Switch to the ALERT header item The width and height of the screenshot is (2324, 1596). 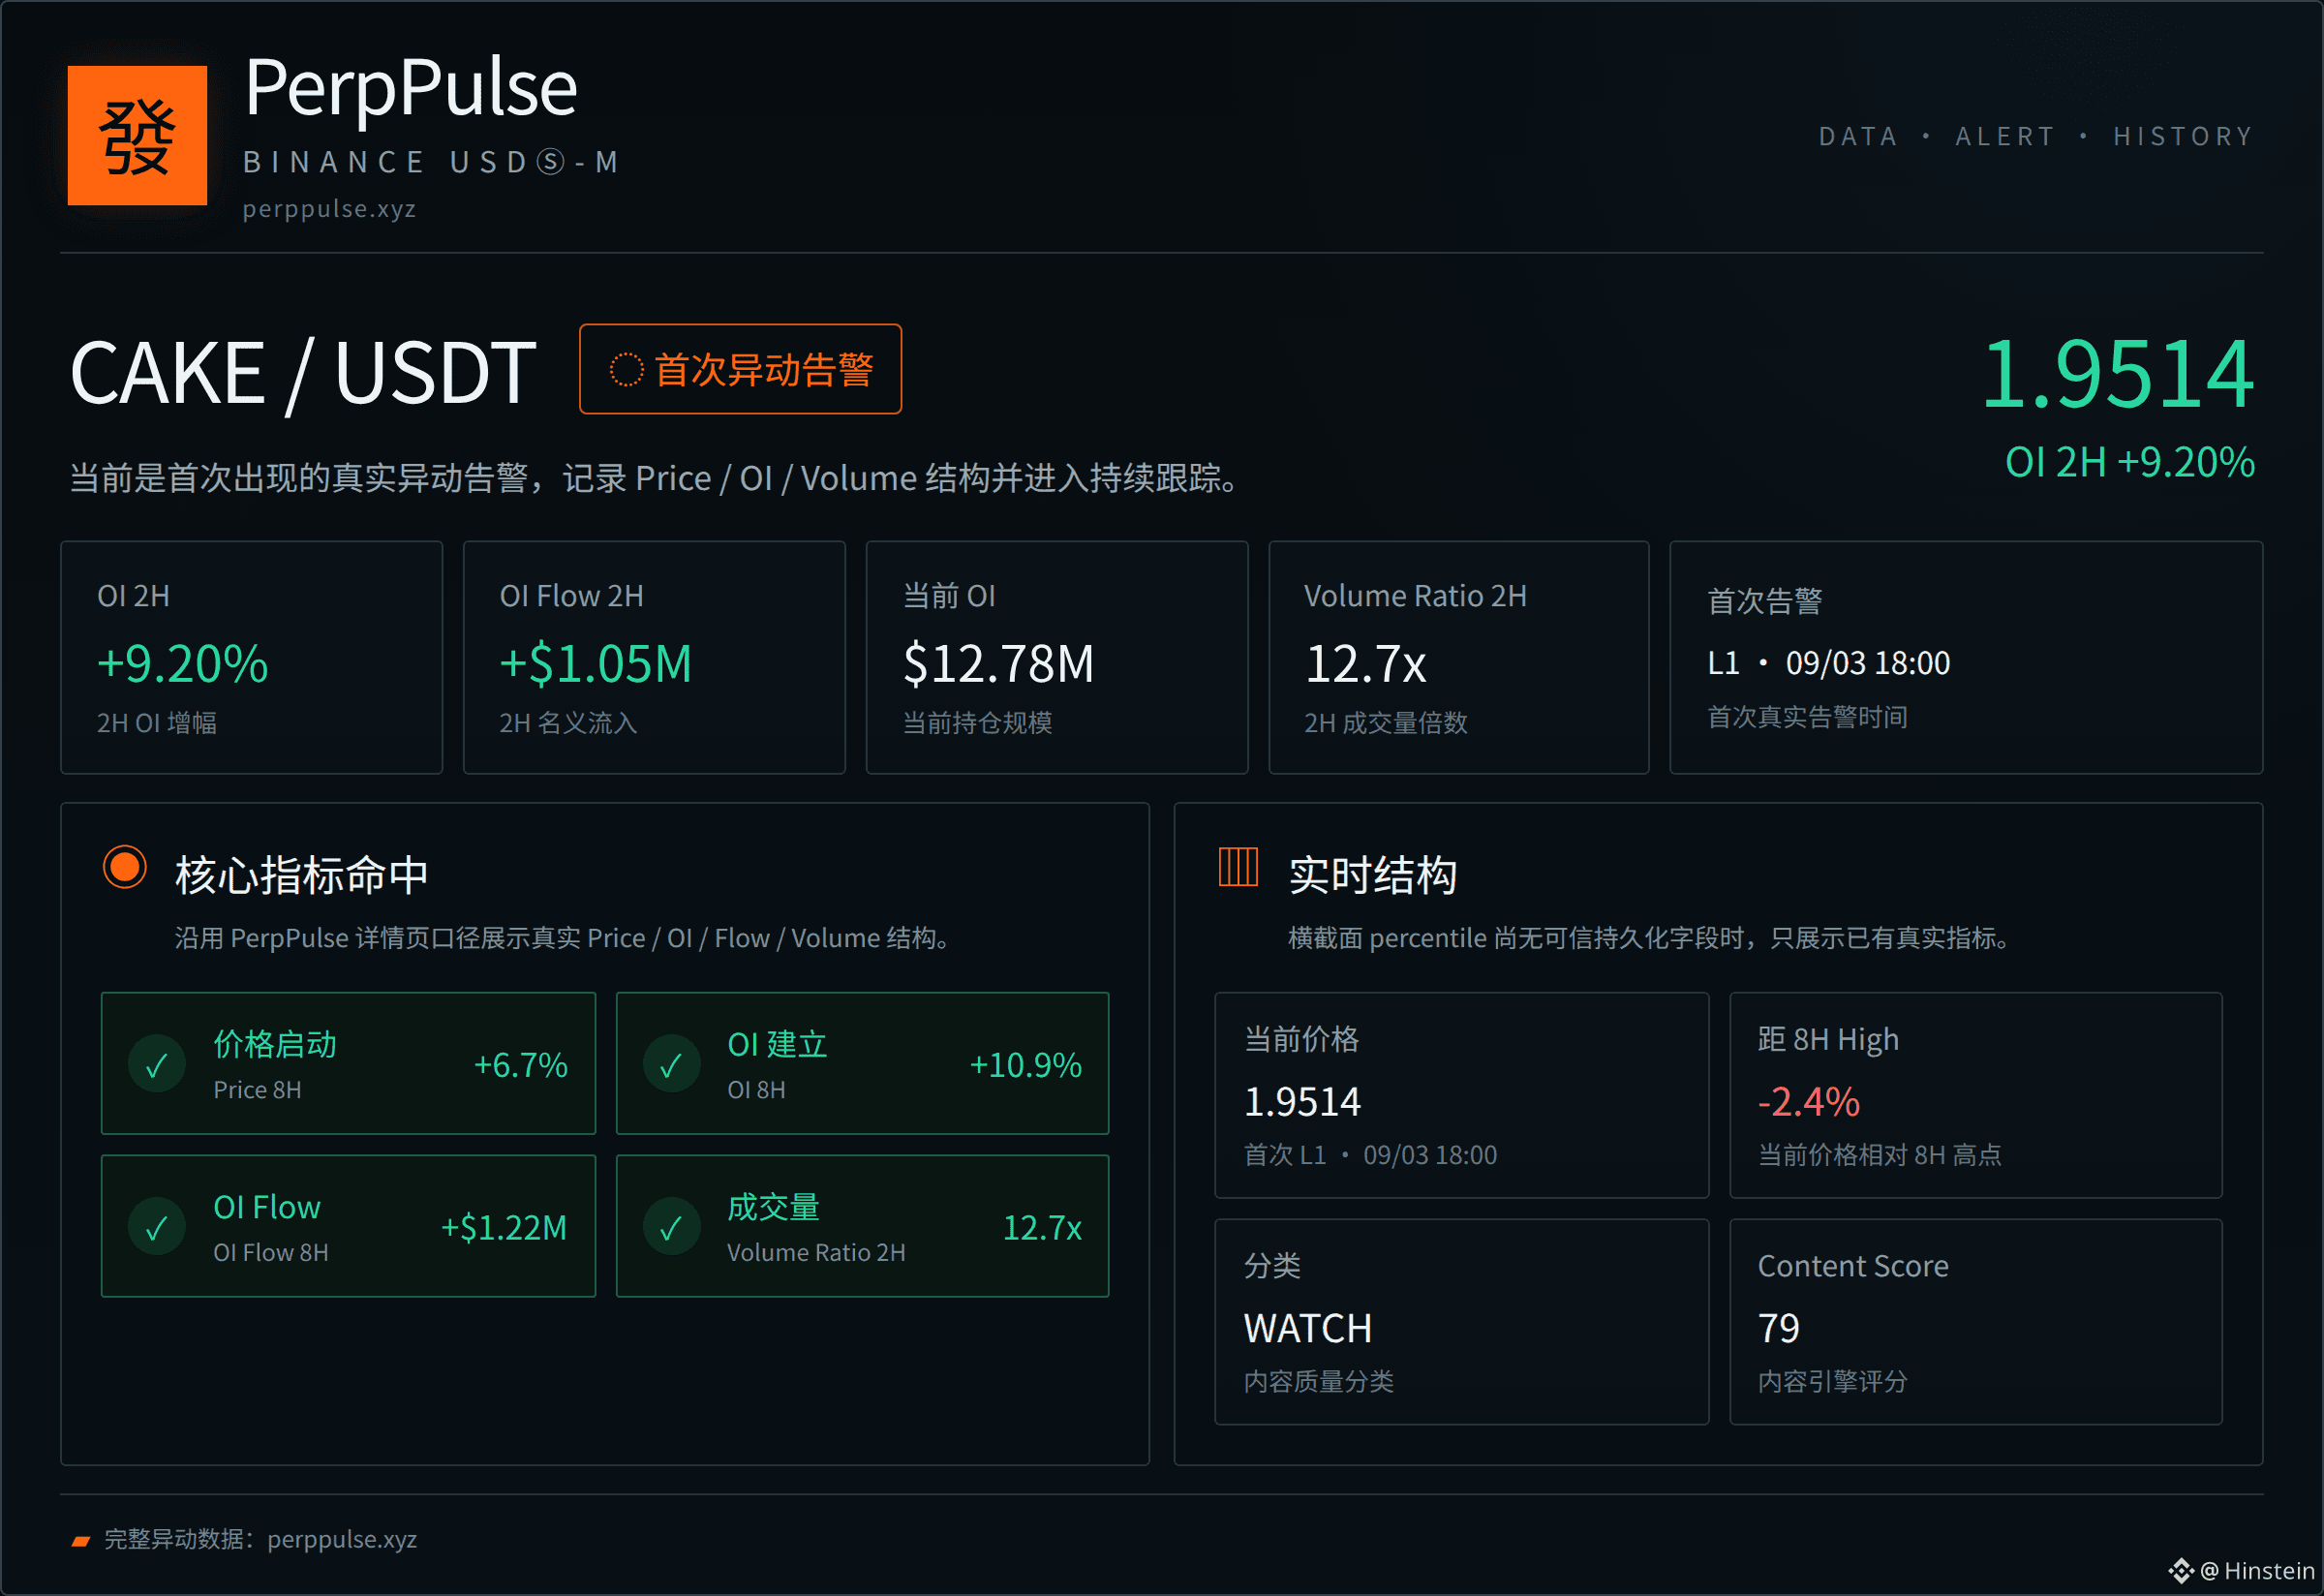pos(2005,136)
